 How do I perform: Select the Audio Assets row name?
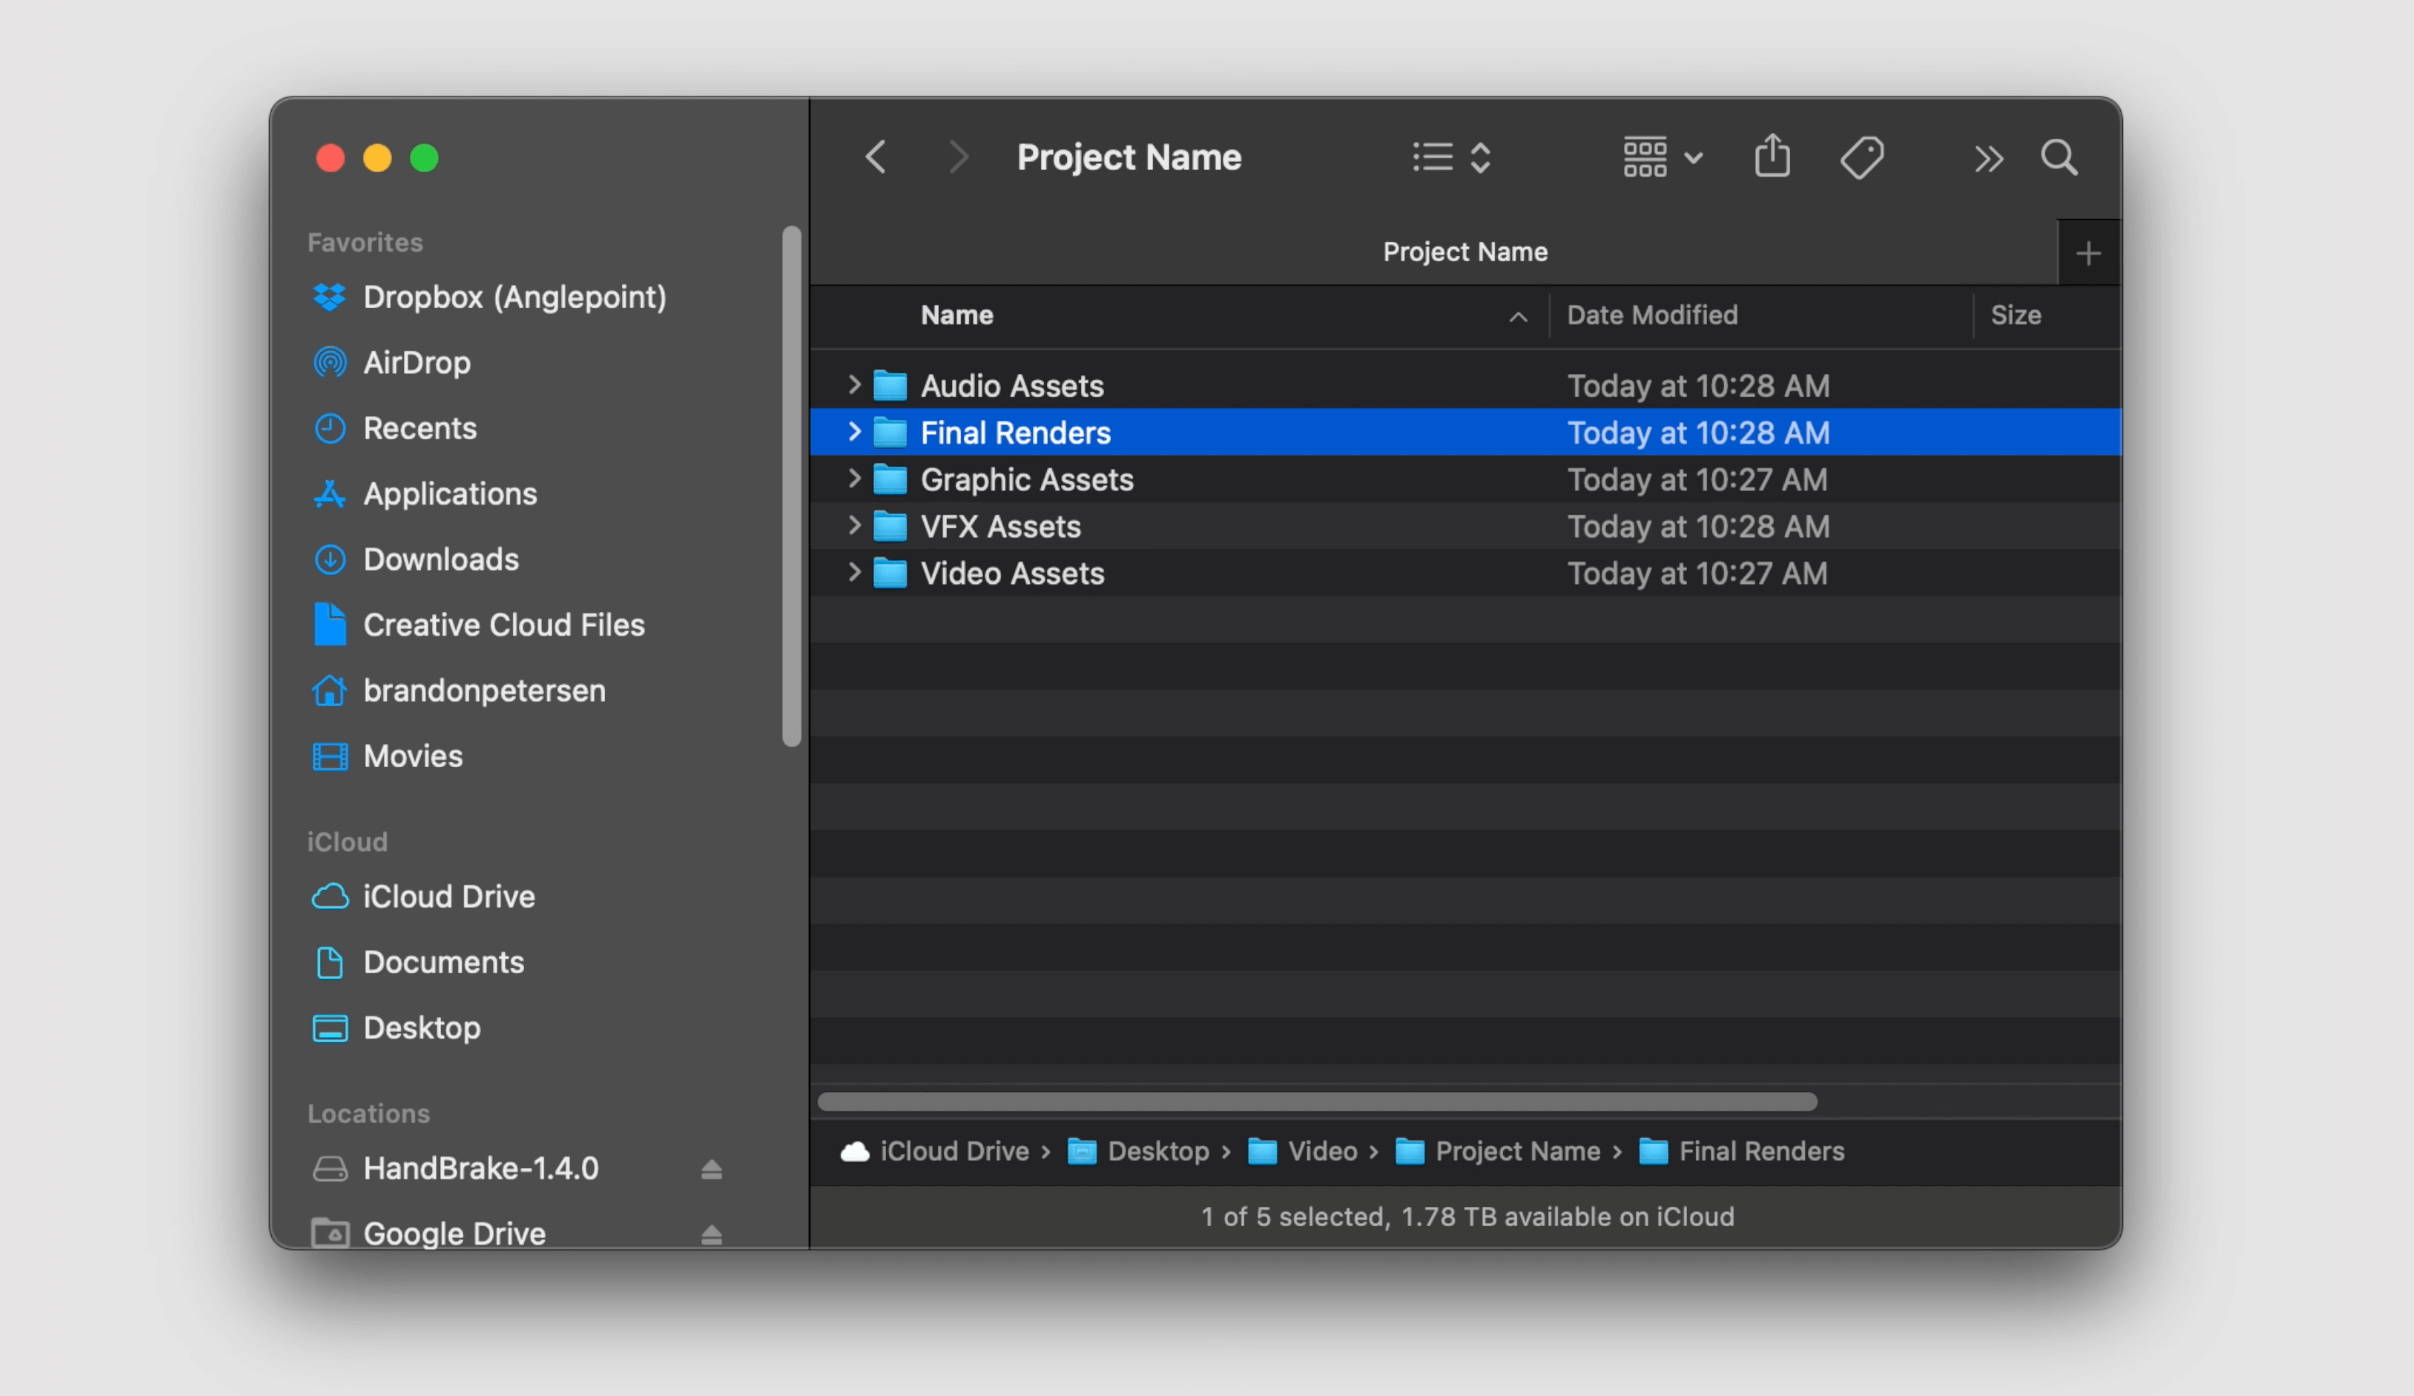point(1012,386)
